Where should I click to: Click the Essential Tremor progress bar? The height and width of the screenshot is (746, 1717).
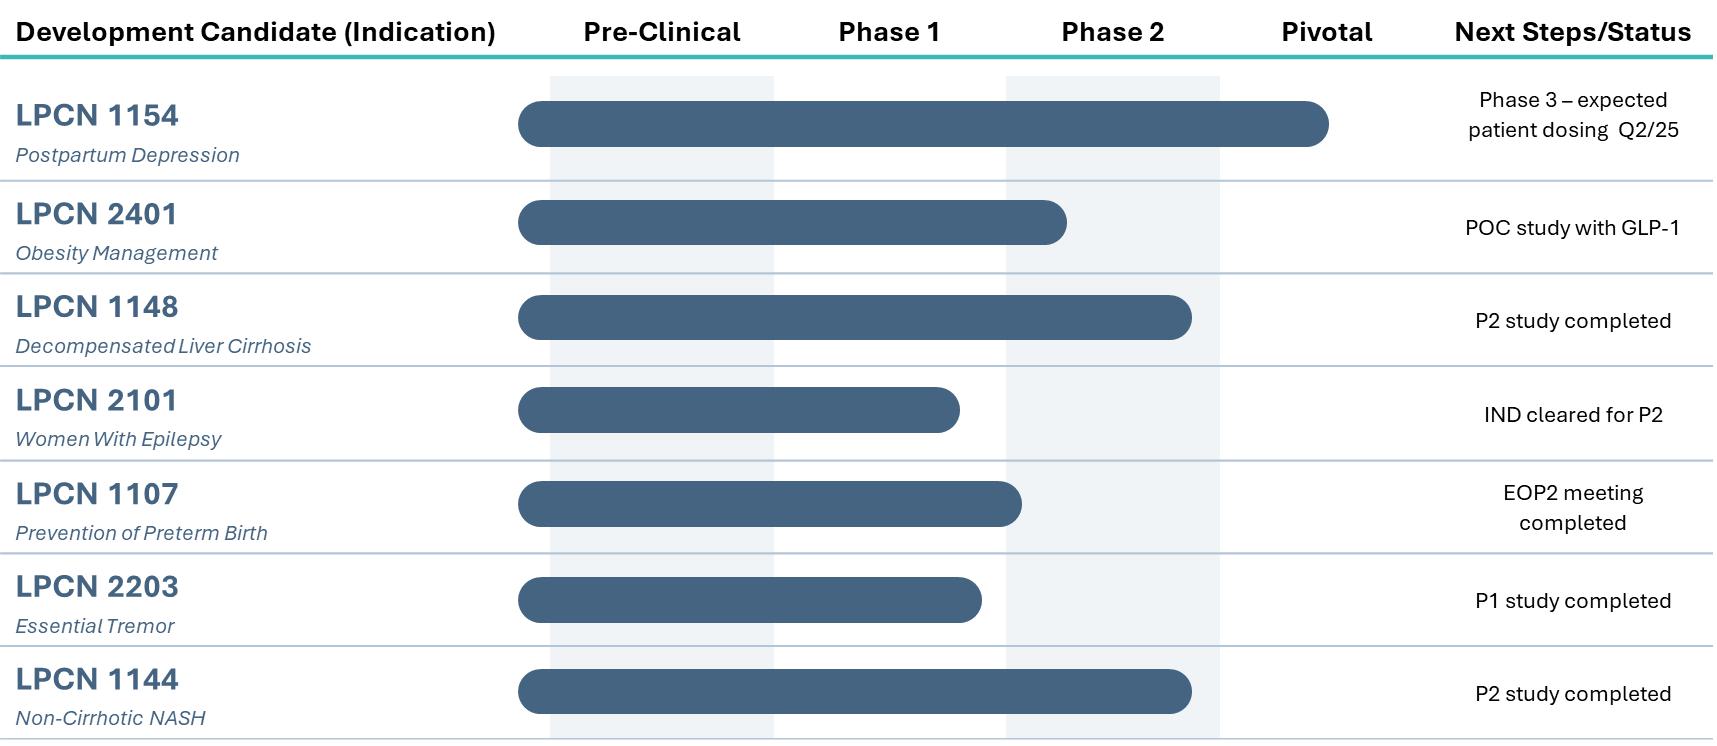tap(749, 600)
